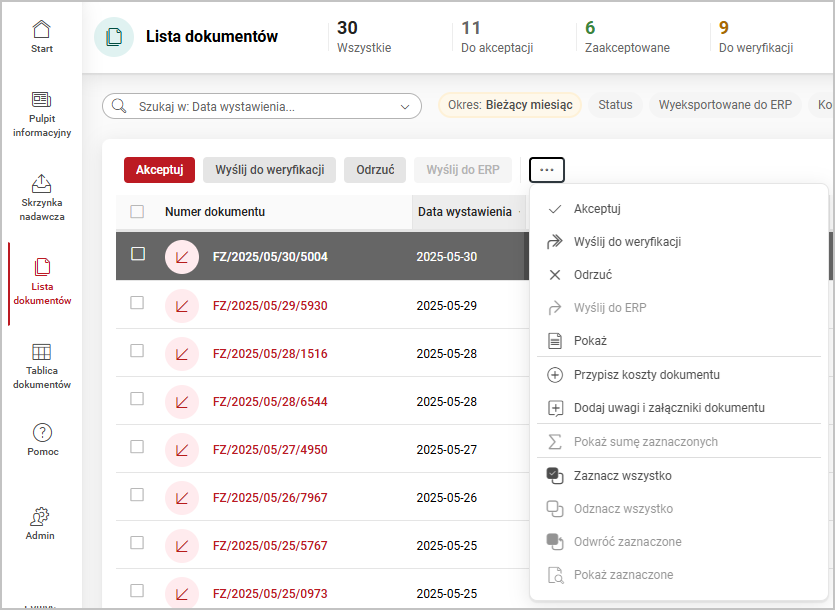The height and width of the screenshot is (610, 835).
Task: Expand the search field dropdown chevron
Action: [x=405, y=107]
